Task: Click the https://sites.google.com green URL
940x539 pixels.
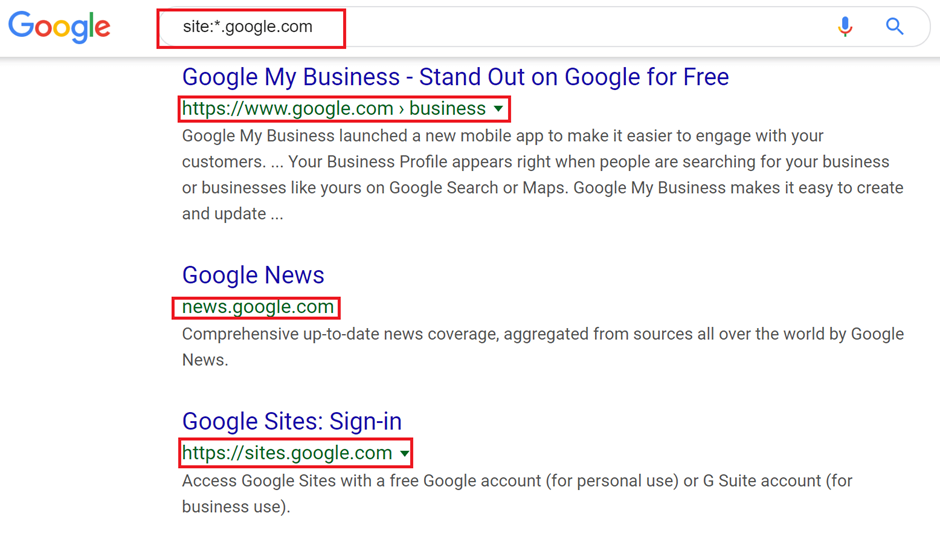Action: pos(286,453)
